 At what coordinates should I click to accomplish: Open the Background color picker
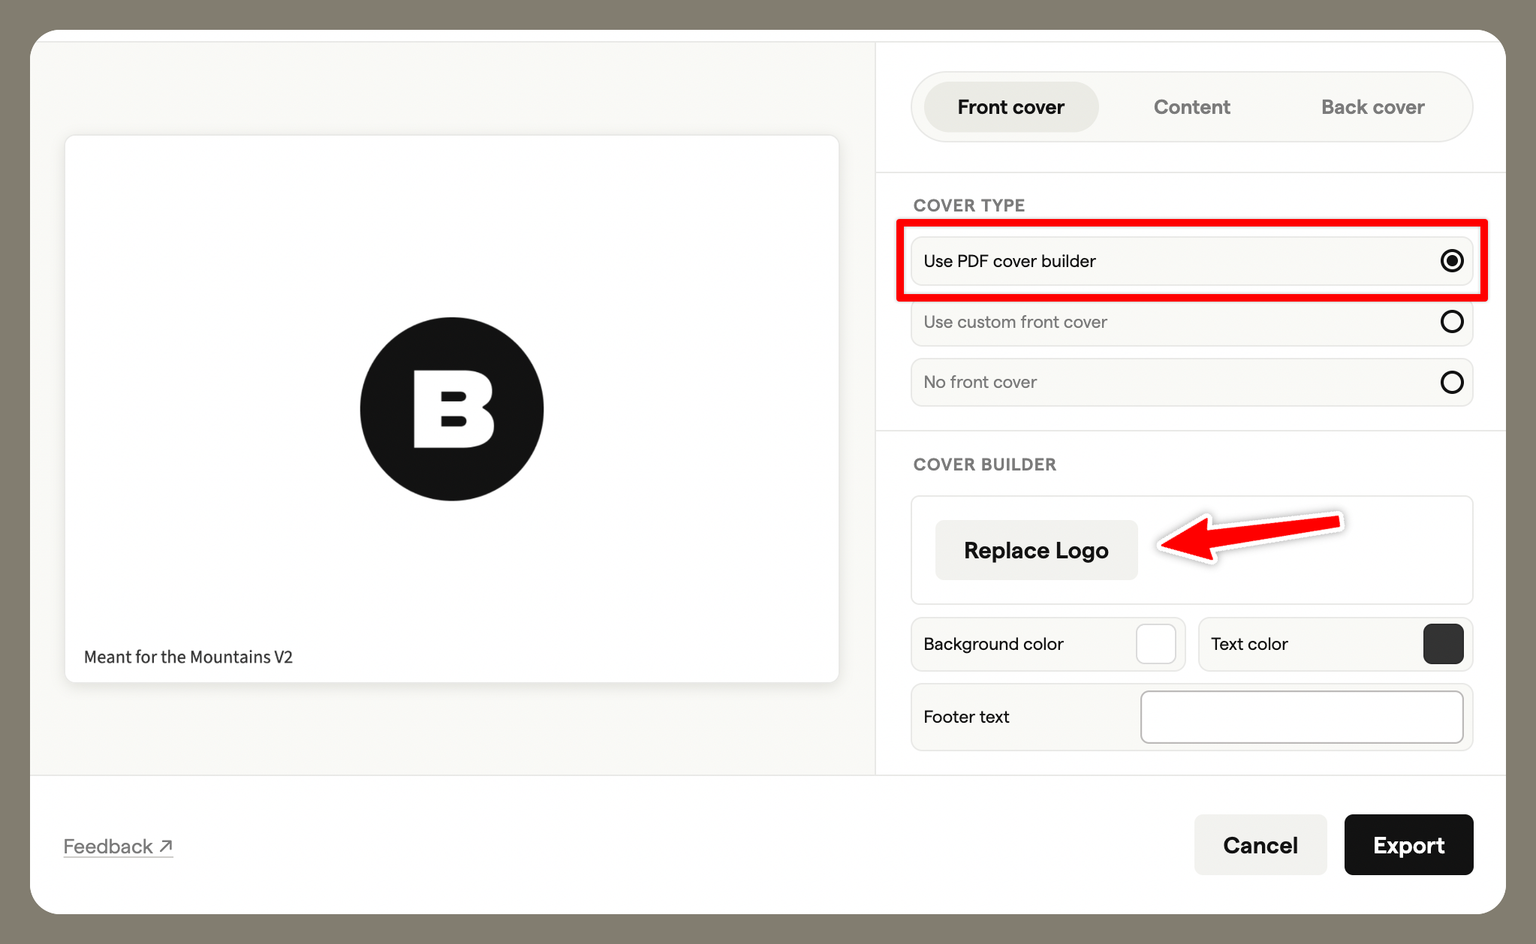1155,644
